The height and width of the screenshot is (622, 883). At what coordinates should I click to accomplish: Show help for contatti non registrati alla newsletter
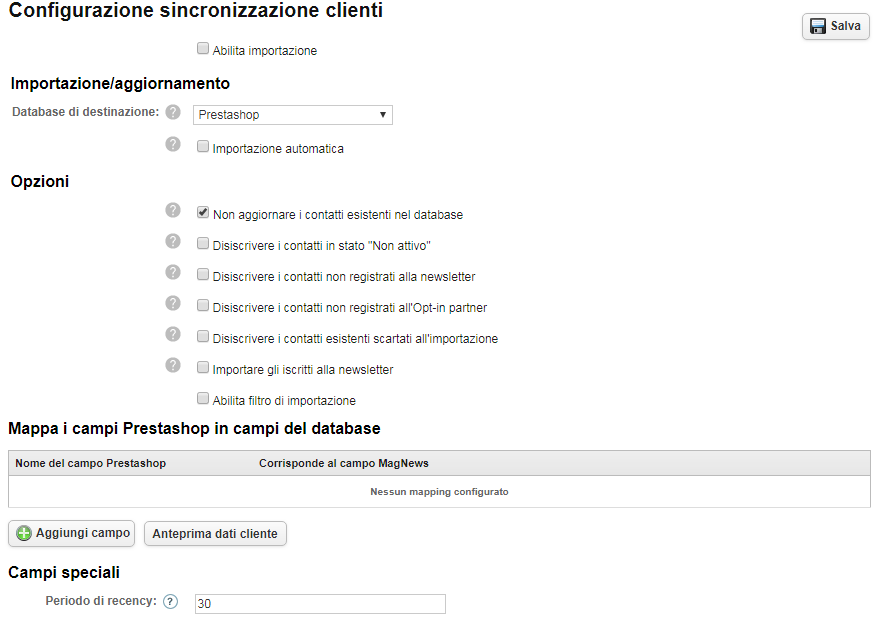coord(173,272)
